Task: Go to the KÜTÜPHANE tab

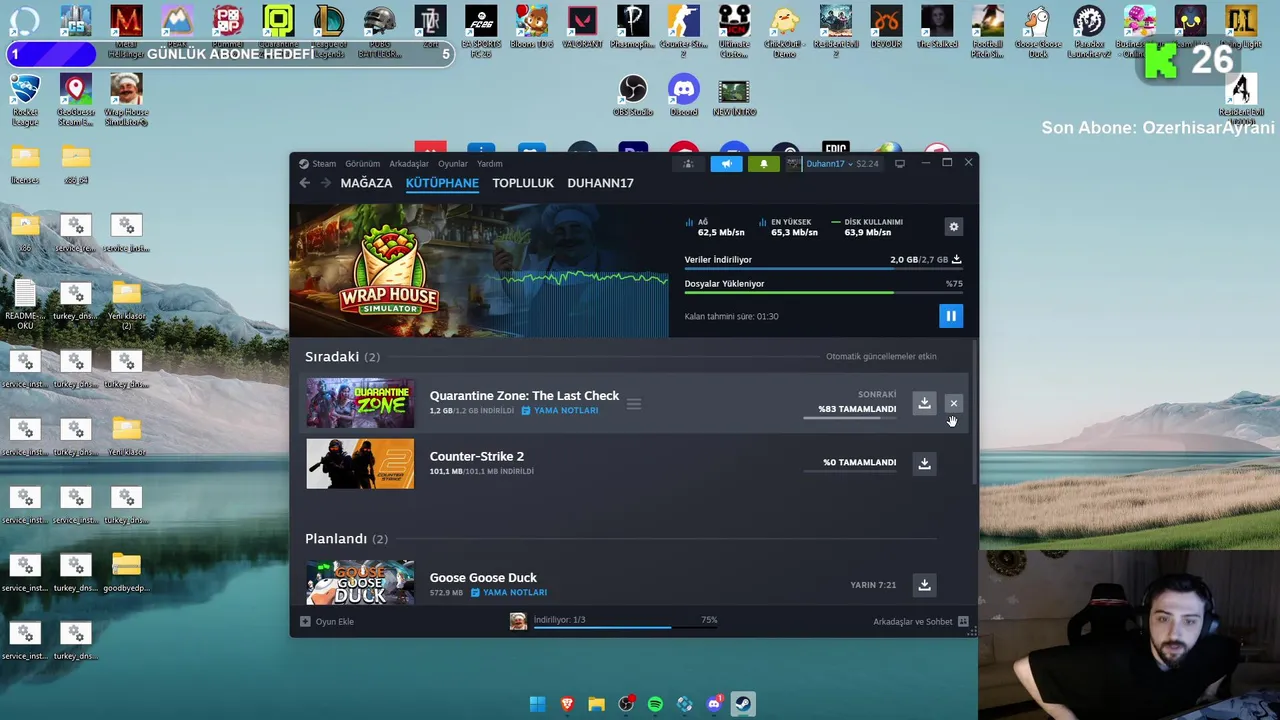Action: 442,183
